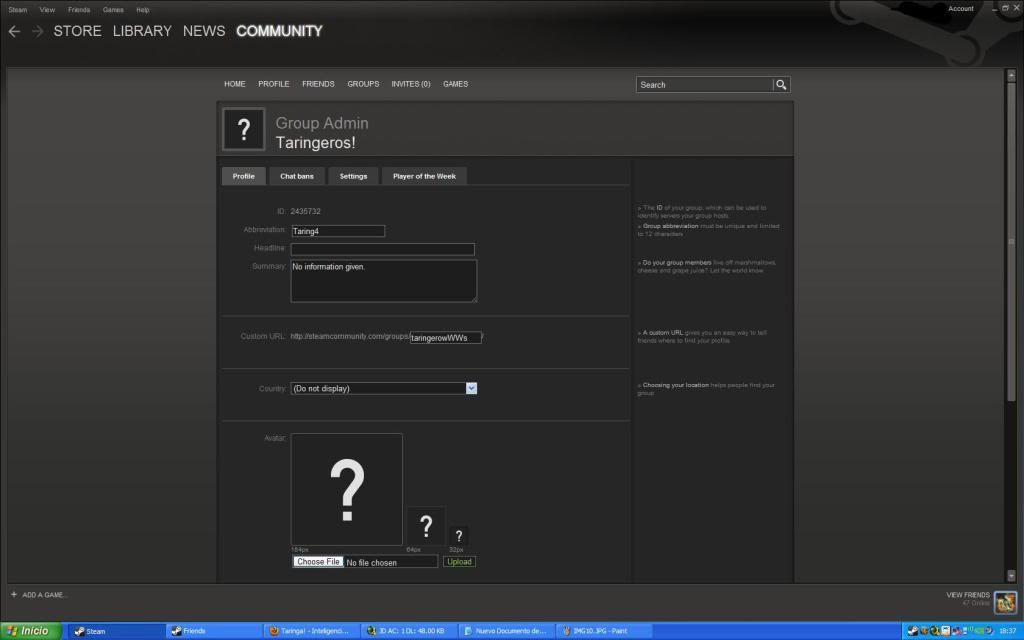Image resolution: width=1024 pixels, height=640 pixels.
Task: Click the friends avatar picture at bottom right
Action: 1005,602
